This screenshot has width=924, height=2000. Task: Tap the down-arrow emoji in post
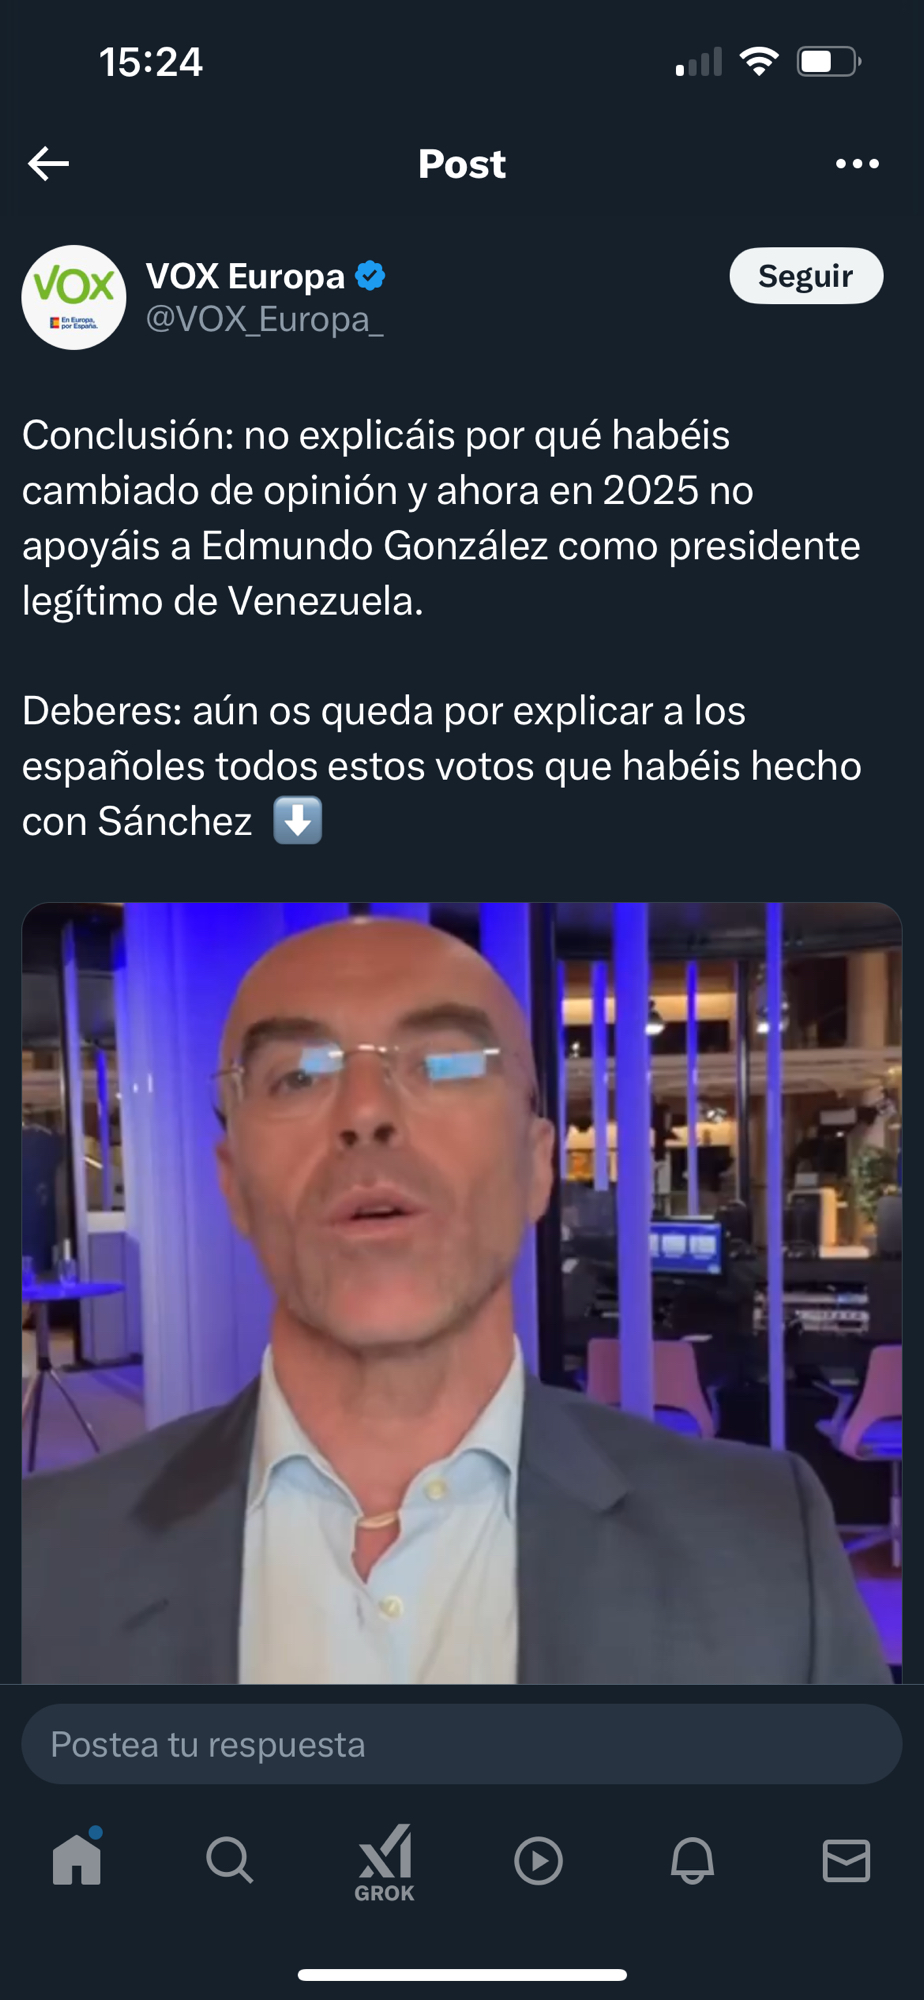pos(298,821)
